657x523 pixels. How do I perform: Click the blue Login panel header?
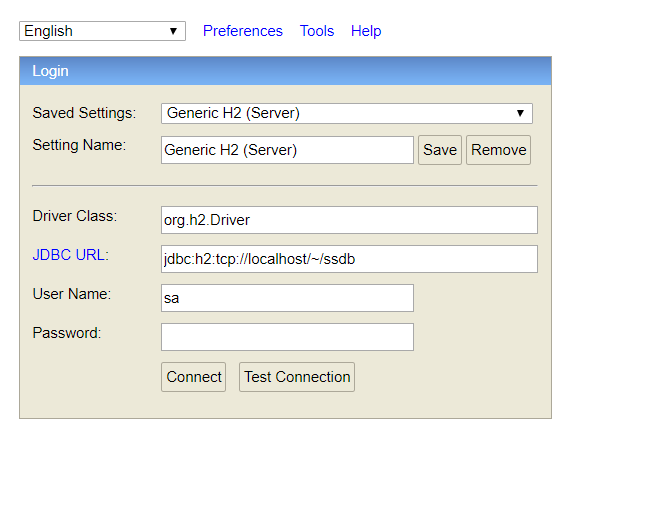(x=285, y=71)
